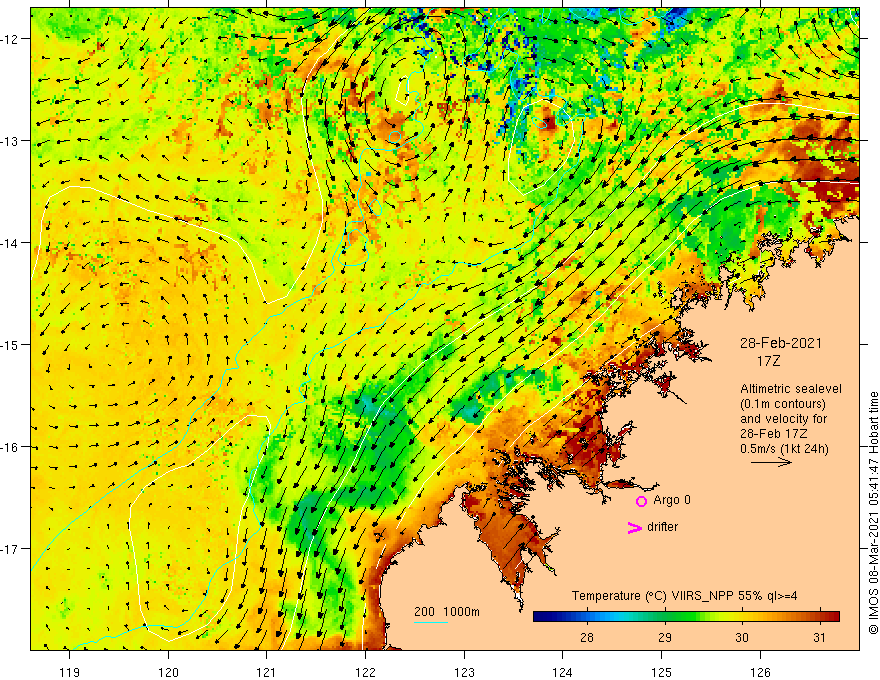Click latitude axis label -13

tap(10, 141)
